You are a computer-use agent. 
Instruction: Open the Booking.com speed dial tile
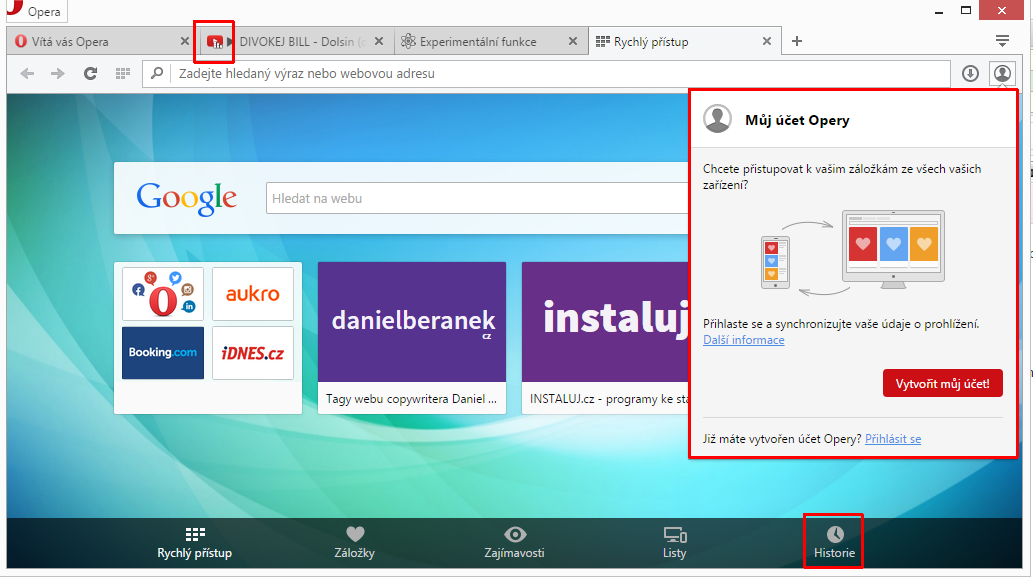tap(163, 352)
